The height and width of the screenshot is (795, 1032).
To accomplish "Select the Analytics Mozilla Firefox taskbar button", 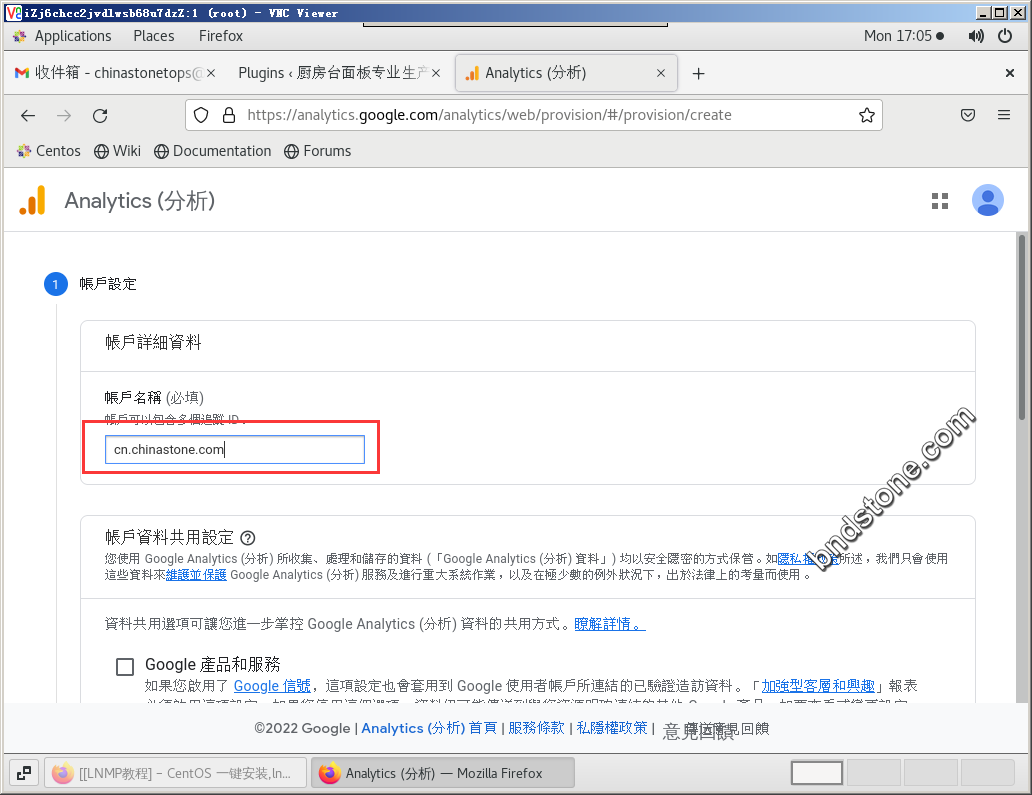I will coord(442,773).
